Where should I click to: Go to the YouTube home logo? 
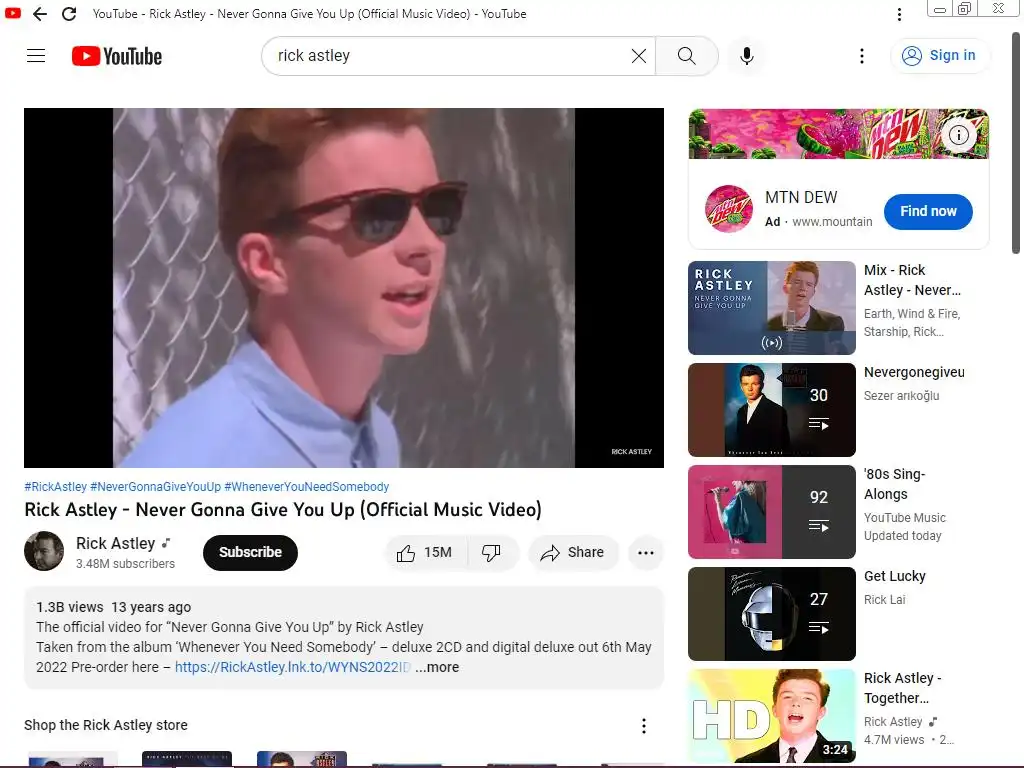[117, 56]
